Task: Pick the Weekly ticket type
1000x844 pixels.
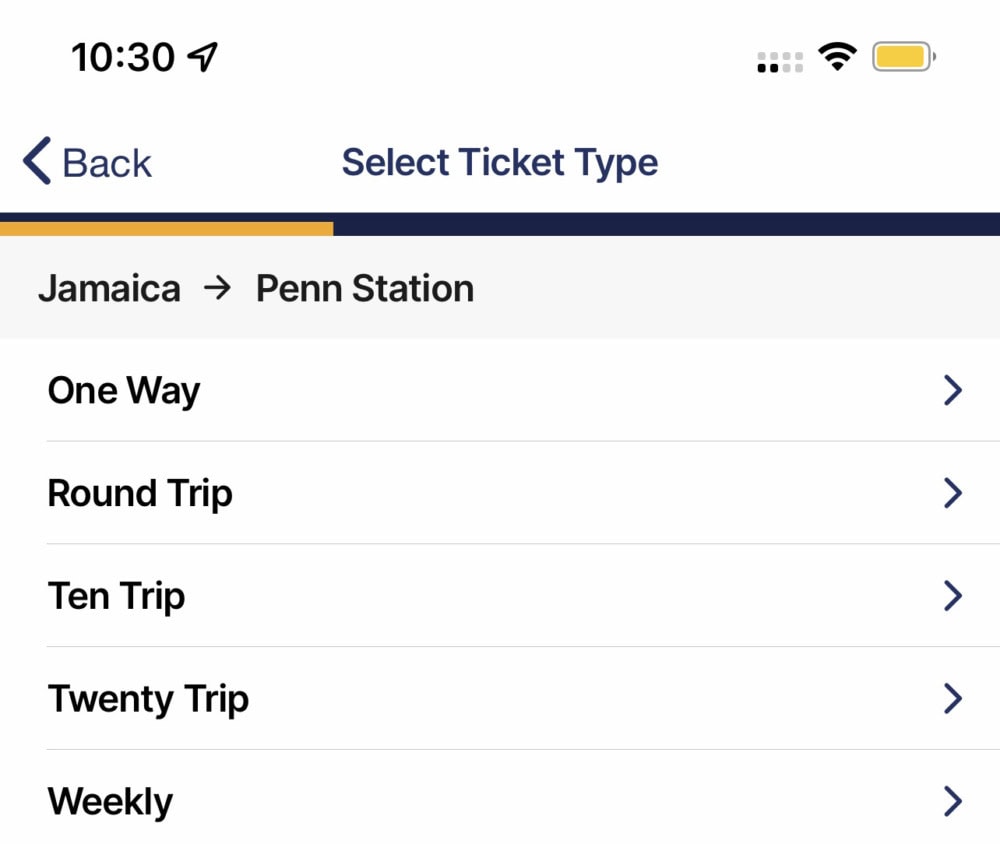Action: pos(500,797)
